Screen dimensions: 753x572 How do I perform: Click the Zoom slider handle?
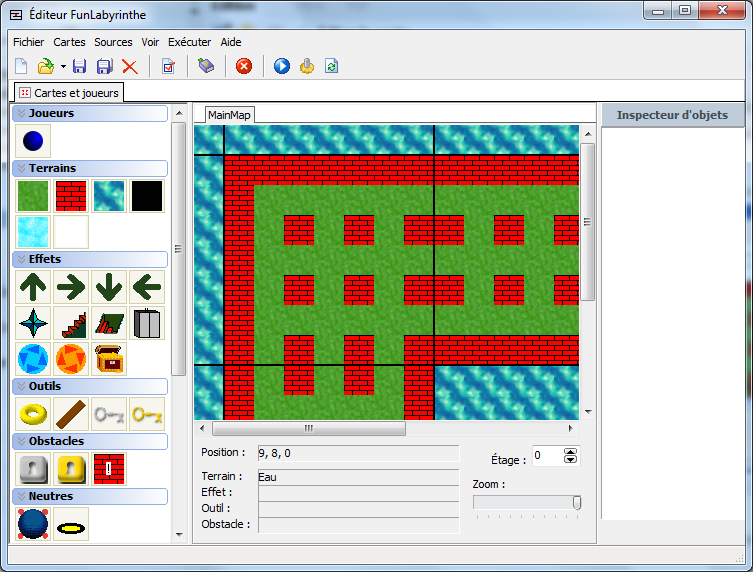click(x=577, y=502)
